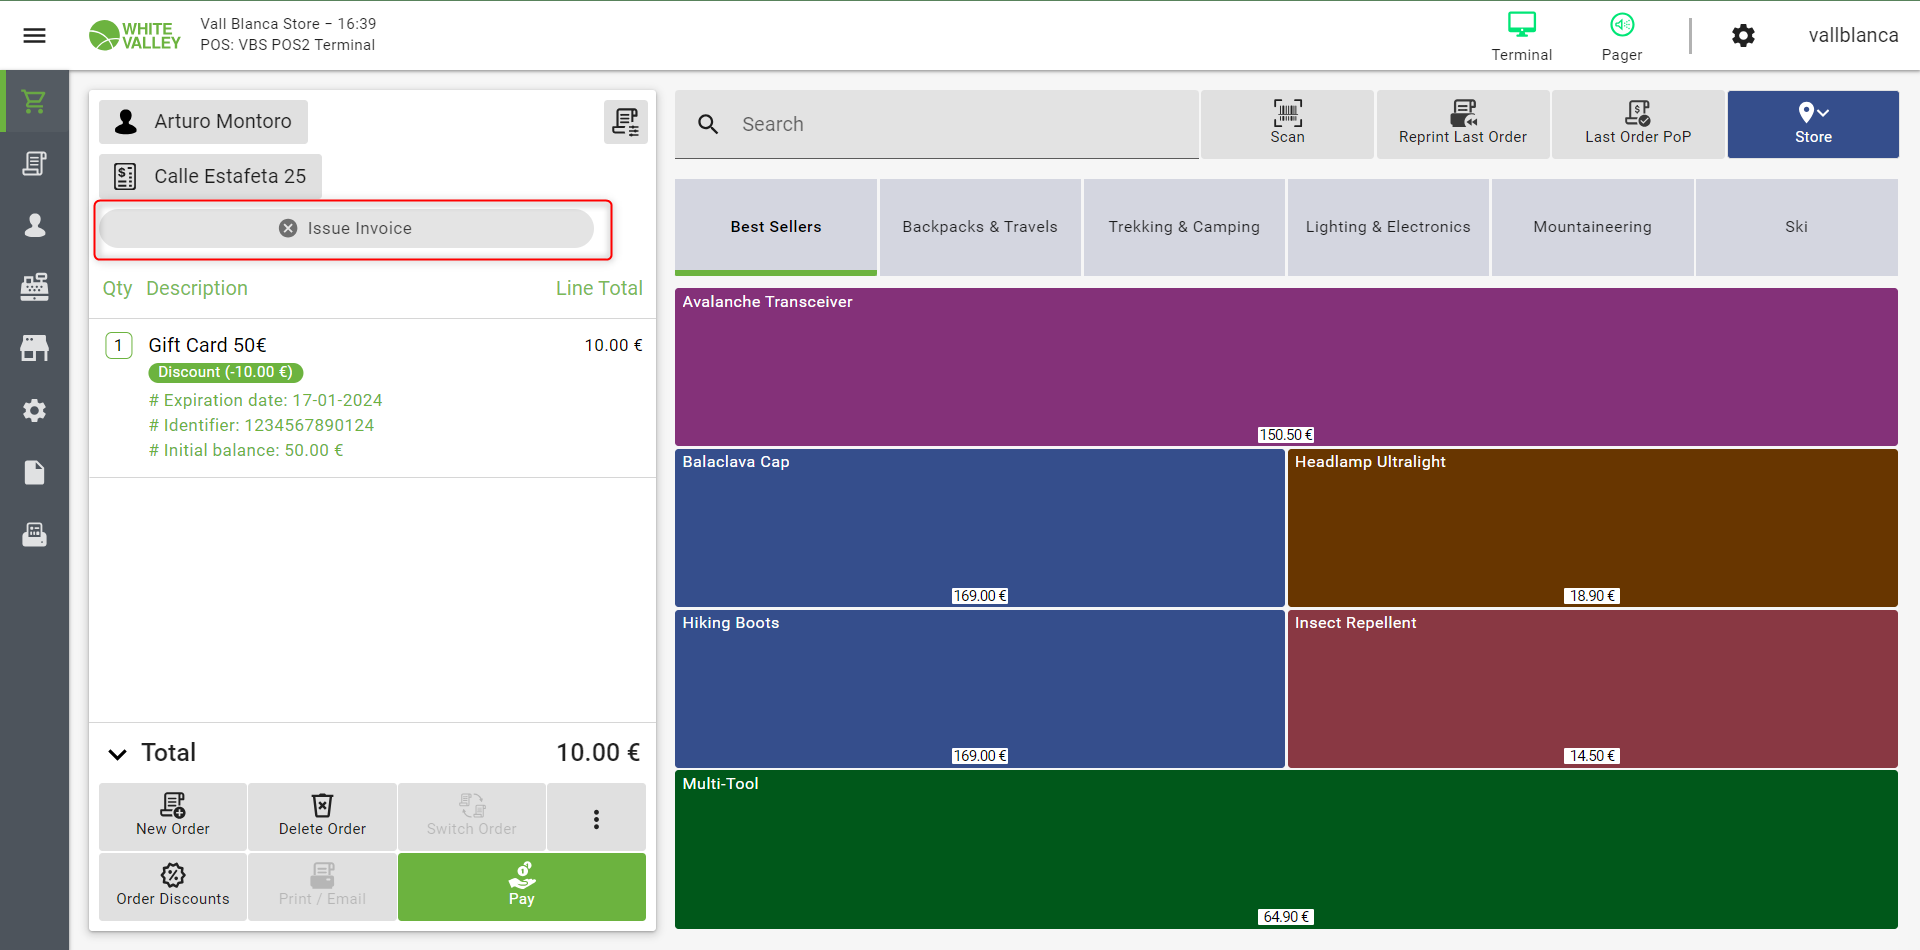The width and height of the screenshot is (1920, 950).
Task: Open the customers icon in sidebar
Action: (35, 226)
